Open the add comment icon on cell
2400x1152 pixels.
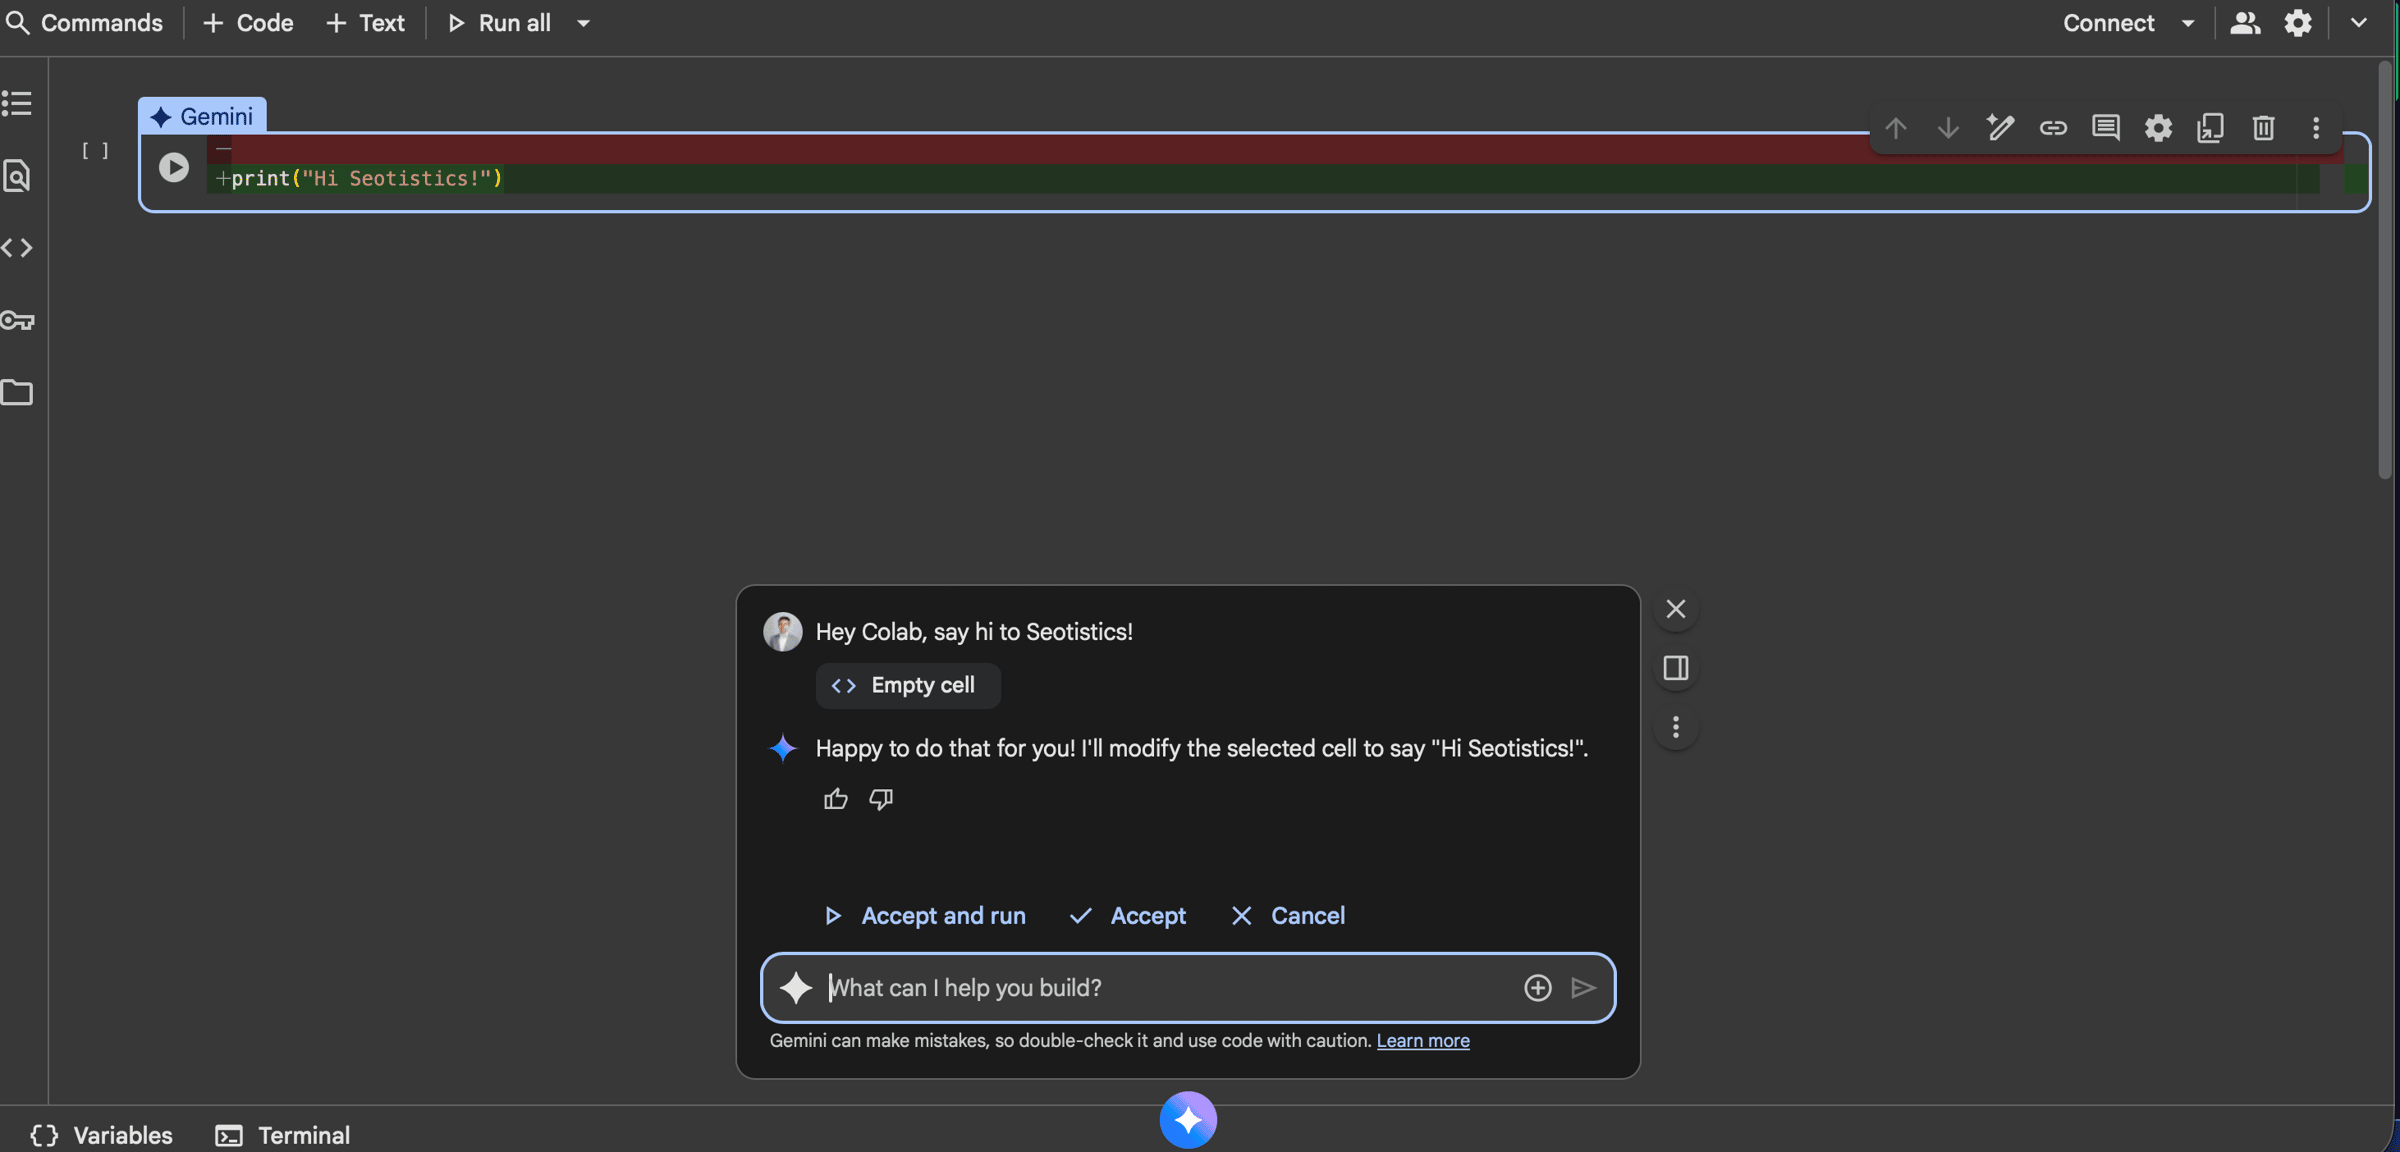(2106, 128)
